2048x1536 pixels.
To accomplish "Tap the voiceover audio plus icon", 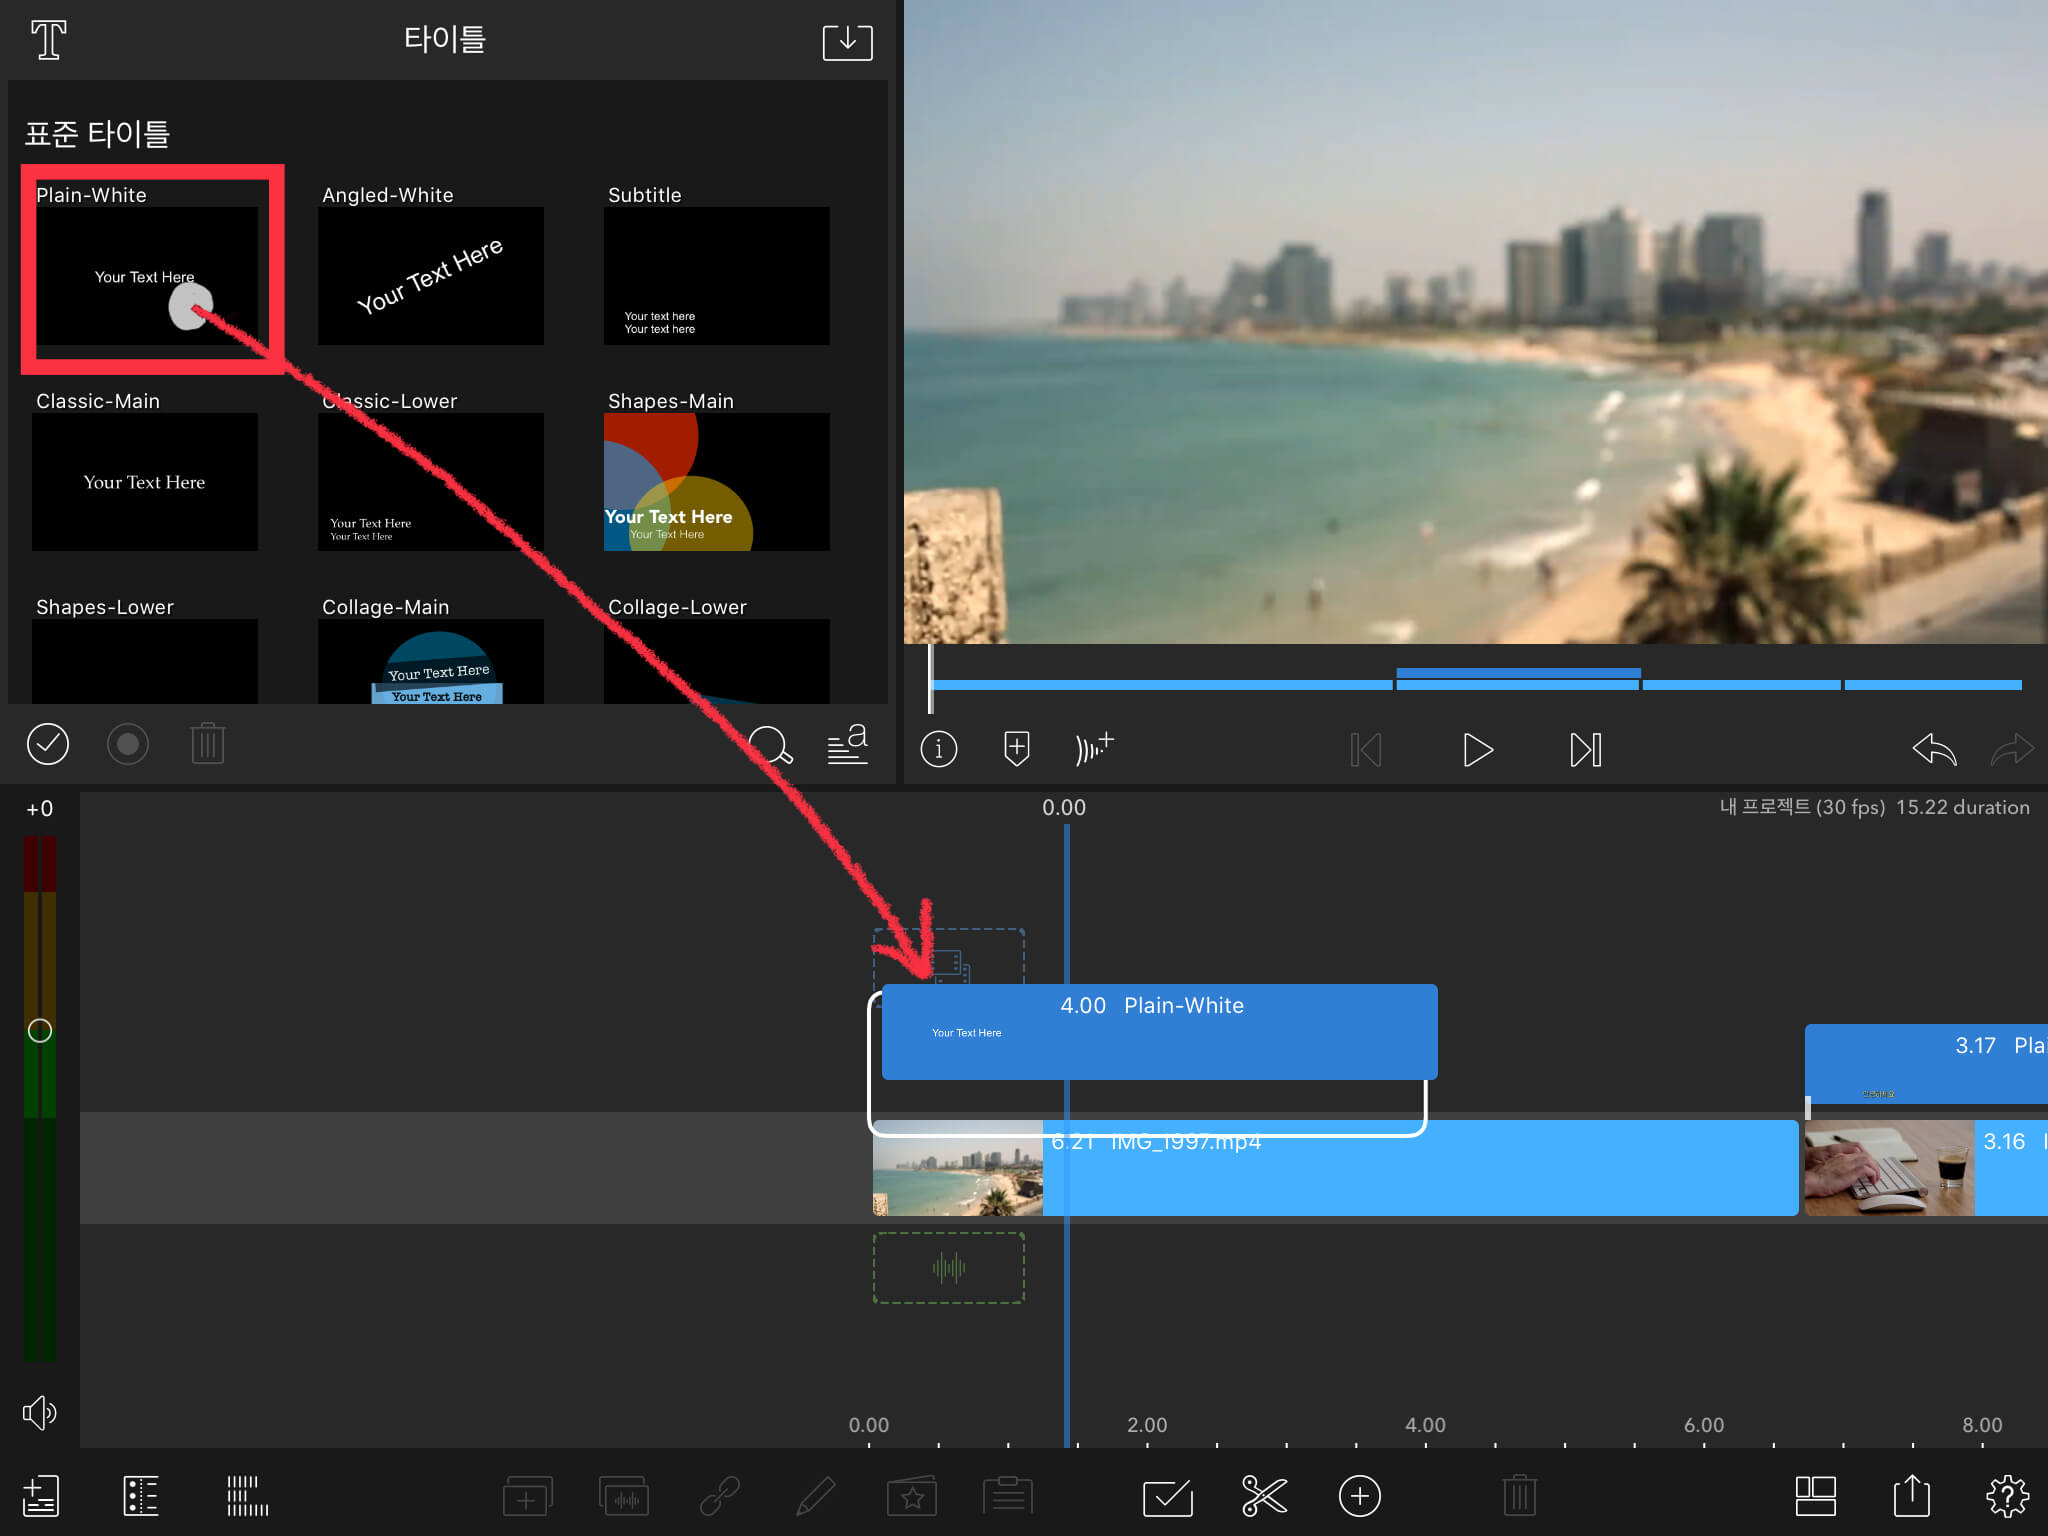I will (x=1093, y=748).
